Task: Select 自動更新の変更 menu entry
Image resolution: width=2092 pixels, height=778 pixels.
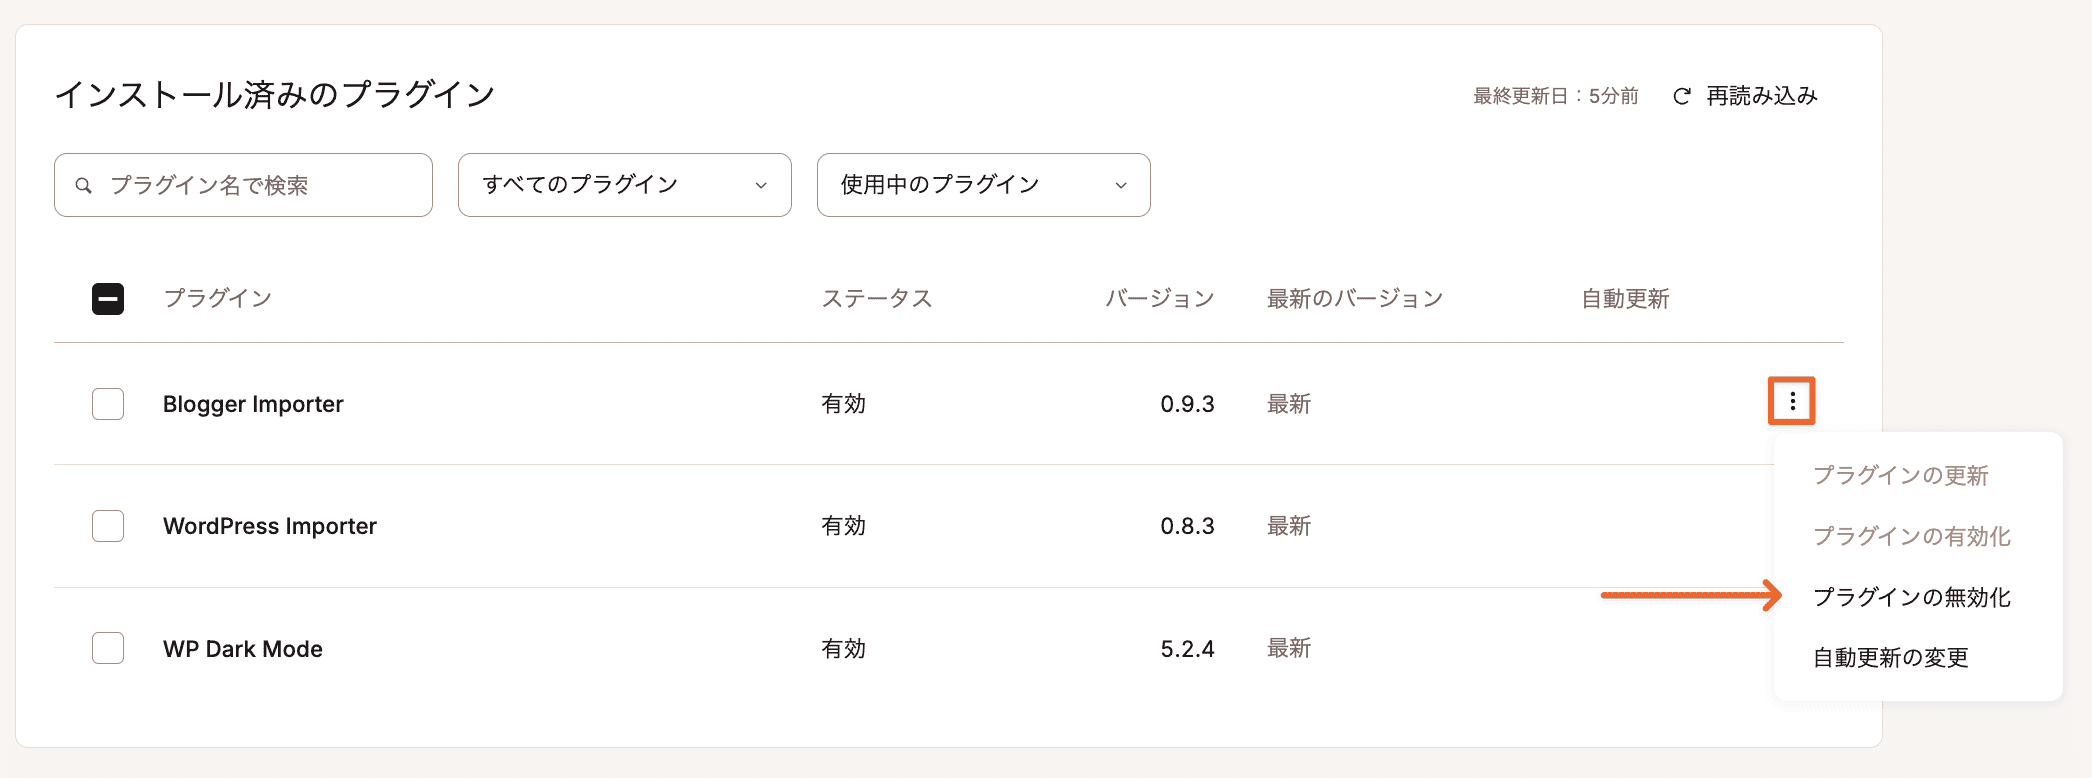Action: (1890, 657)
